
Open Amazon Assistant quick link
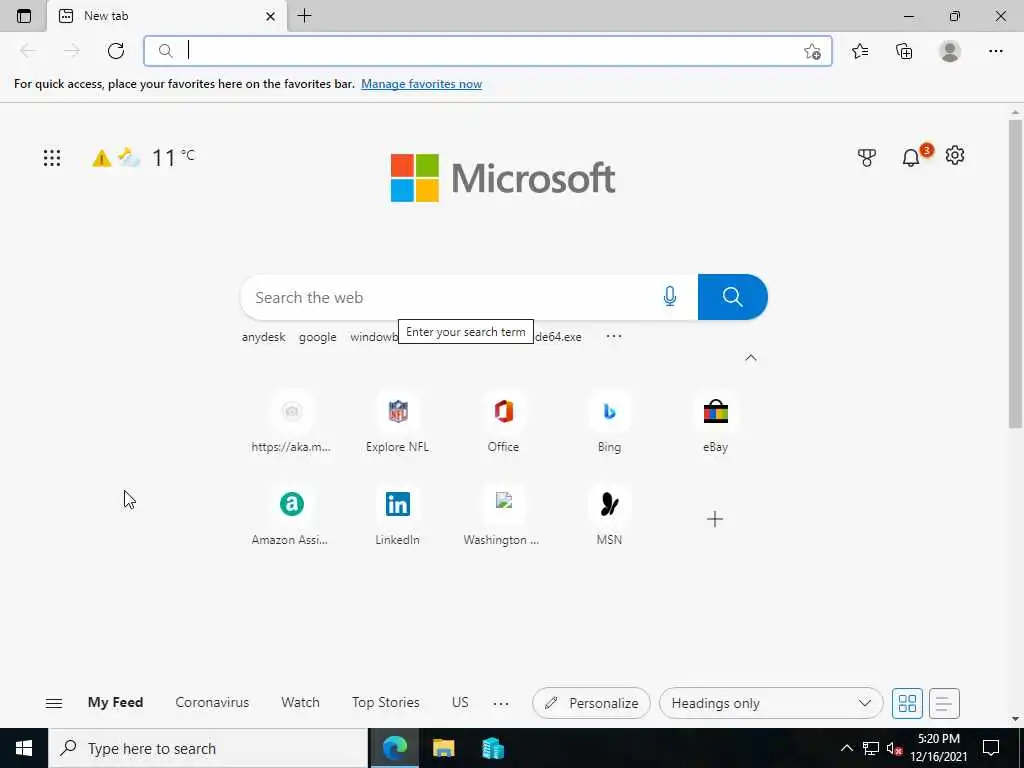click(291, 516)
